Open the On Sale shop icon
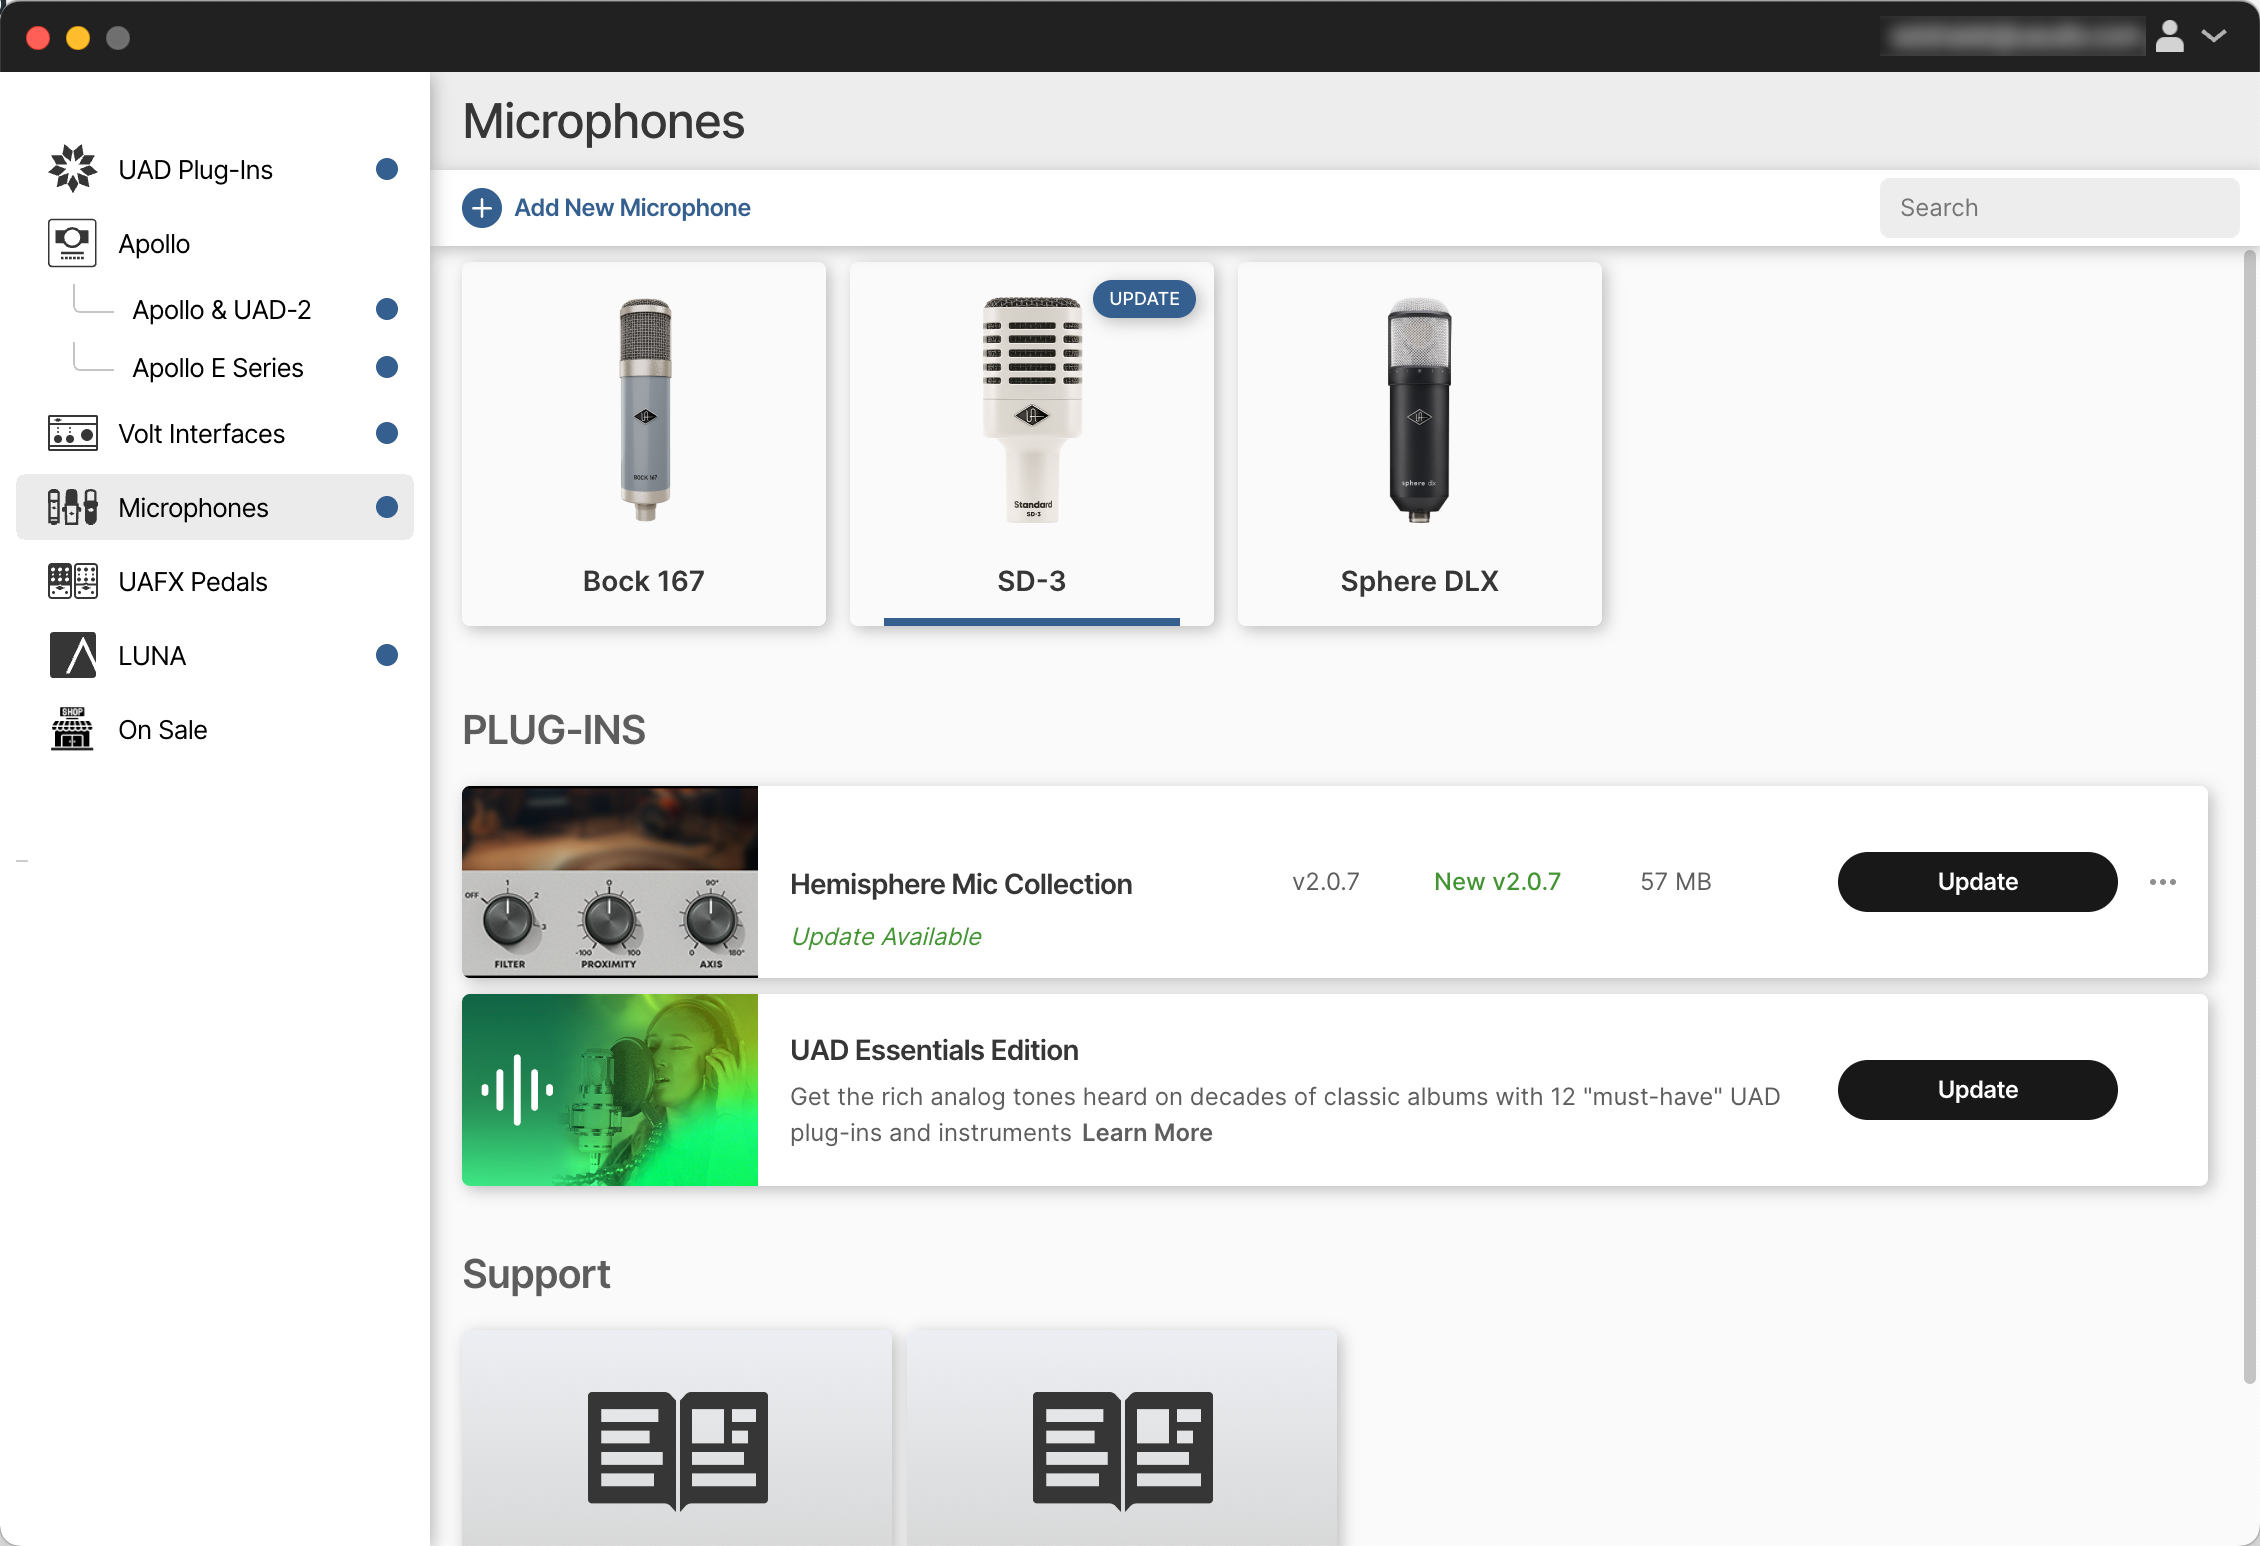Viewport: 2260px width, 1546px height. (71, 729)
